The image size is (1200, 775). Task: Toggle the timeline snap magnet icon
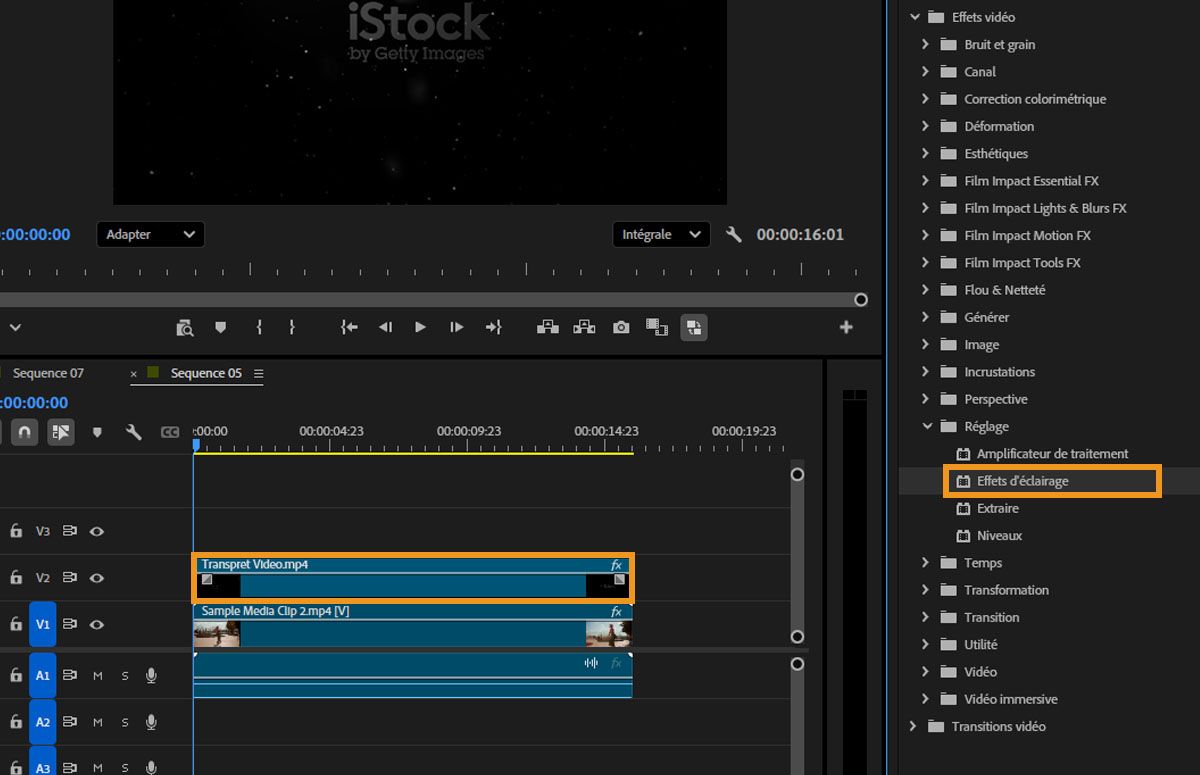25,432
